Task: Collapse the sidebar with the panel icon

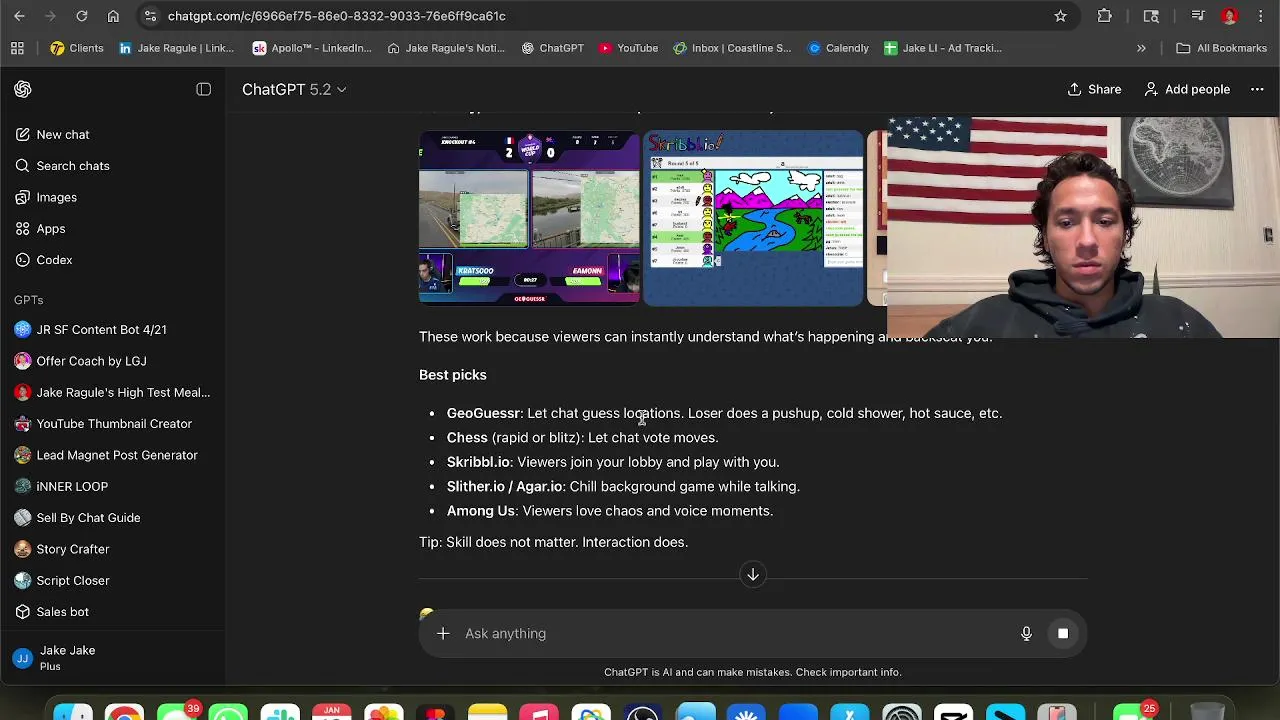Action: pos(204,89)
